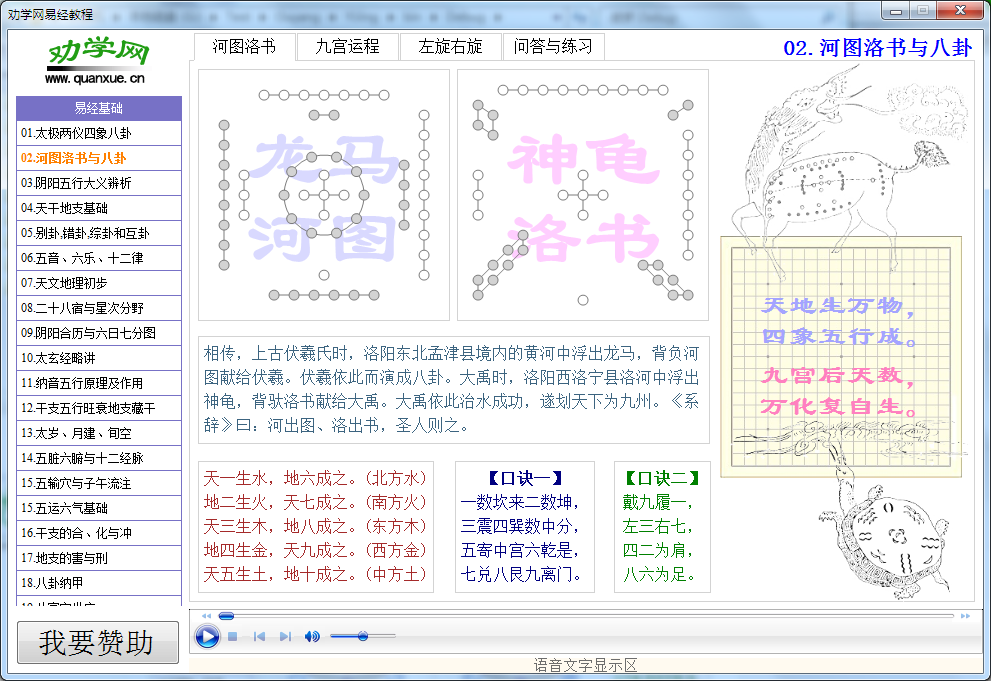Adjust the volume slider knob
Screen dimensions: 991x681
click(x=363, y=635)
